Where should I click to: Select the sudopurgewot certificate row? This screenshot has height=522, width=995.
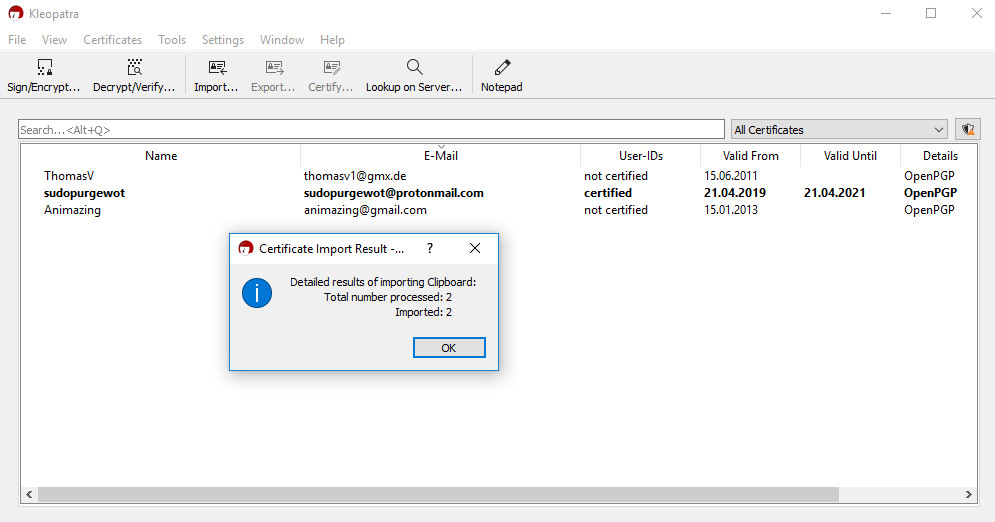(499, 193)
